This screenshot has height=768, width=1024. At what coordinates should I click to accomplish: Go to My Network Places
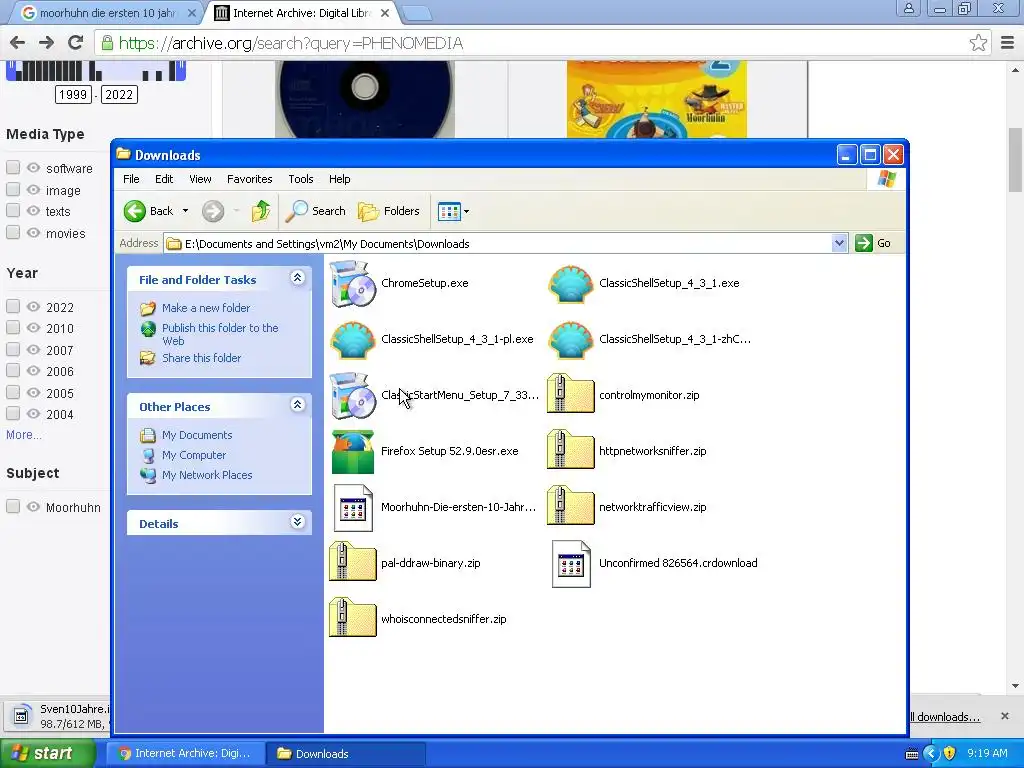[x=206, y=475]
